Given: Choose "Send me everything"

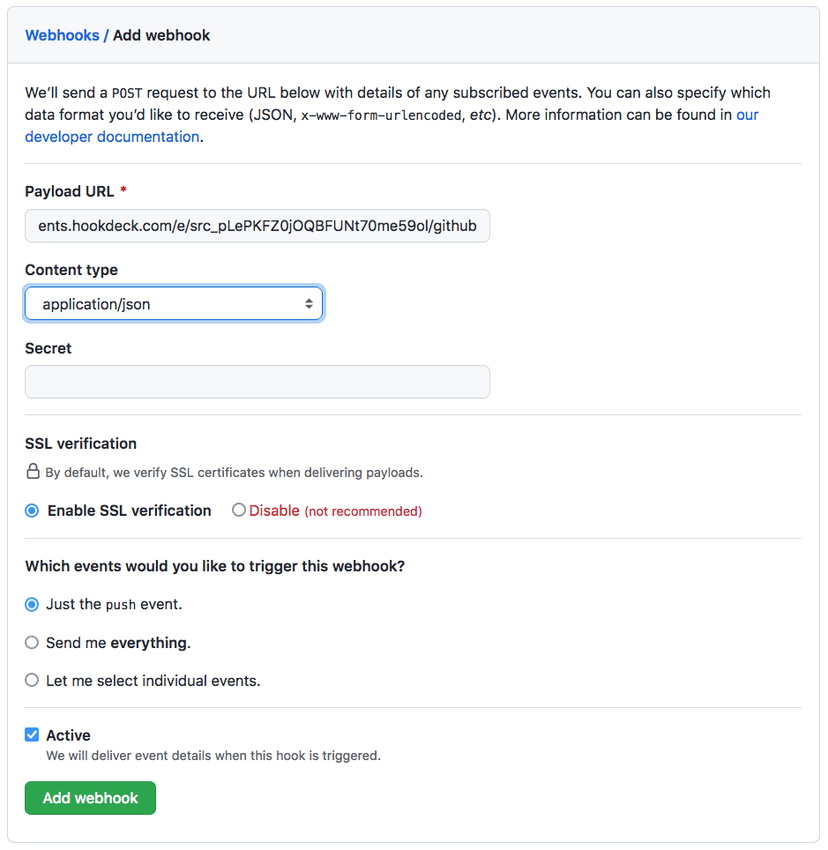Looking at the screenshot, I should pyautogui.click(x=31, y=643).
